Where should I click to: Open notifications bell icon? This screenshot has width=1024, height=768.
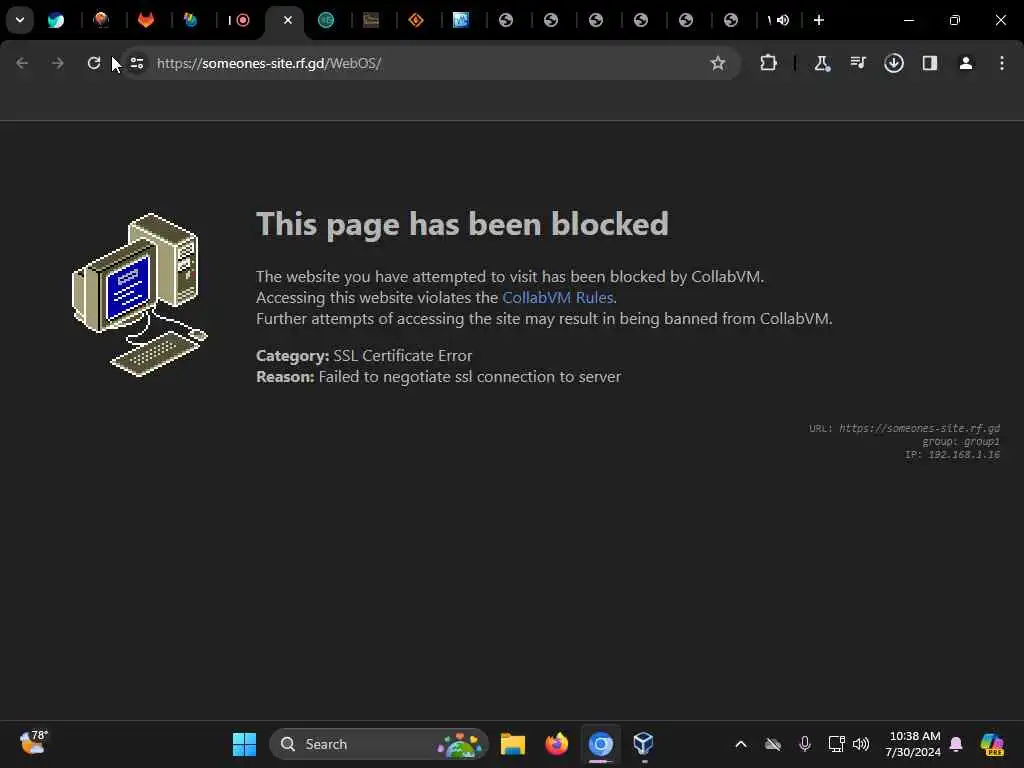click(956, 744)
